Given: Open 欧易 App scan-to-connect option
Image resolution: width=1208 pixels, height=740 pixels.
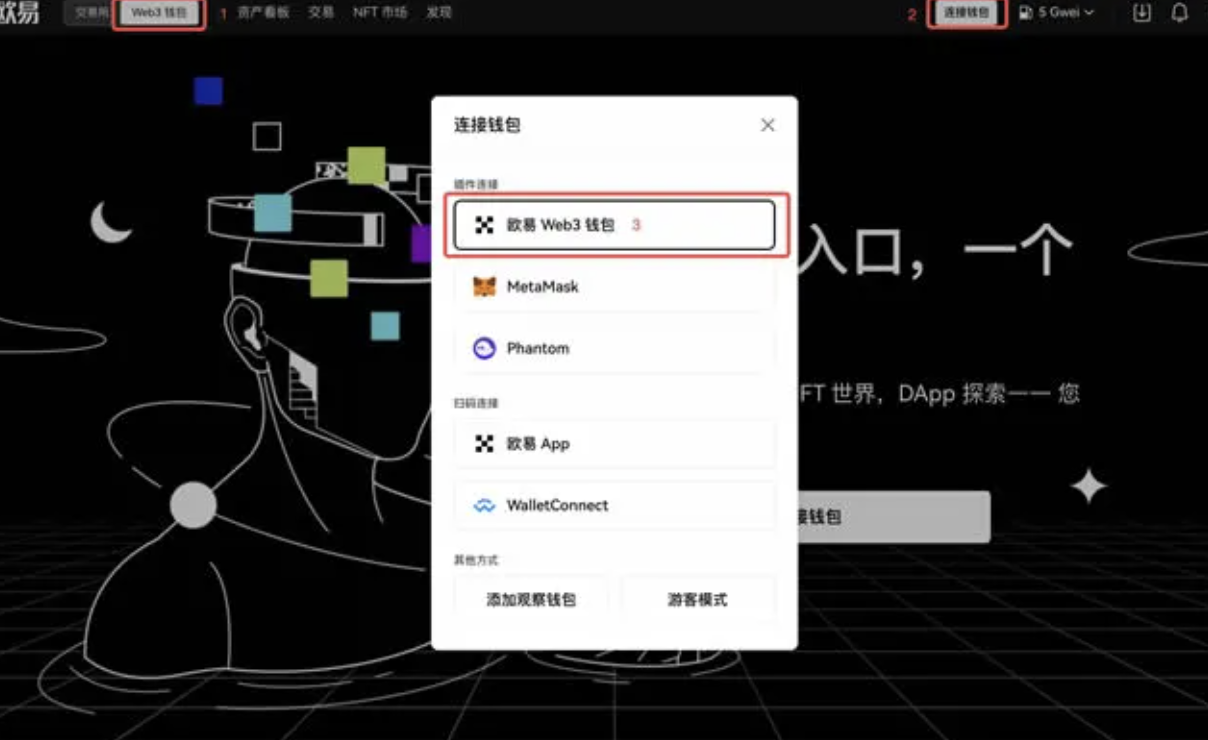Looking at the screenshot, I should pyautogui.click(x=614, y=443).
